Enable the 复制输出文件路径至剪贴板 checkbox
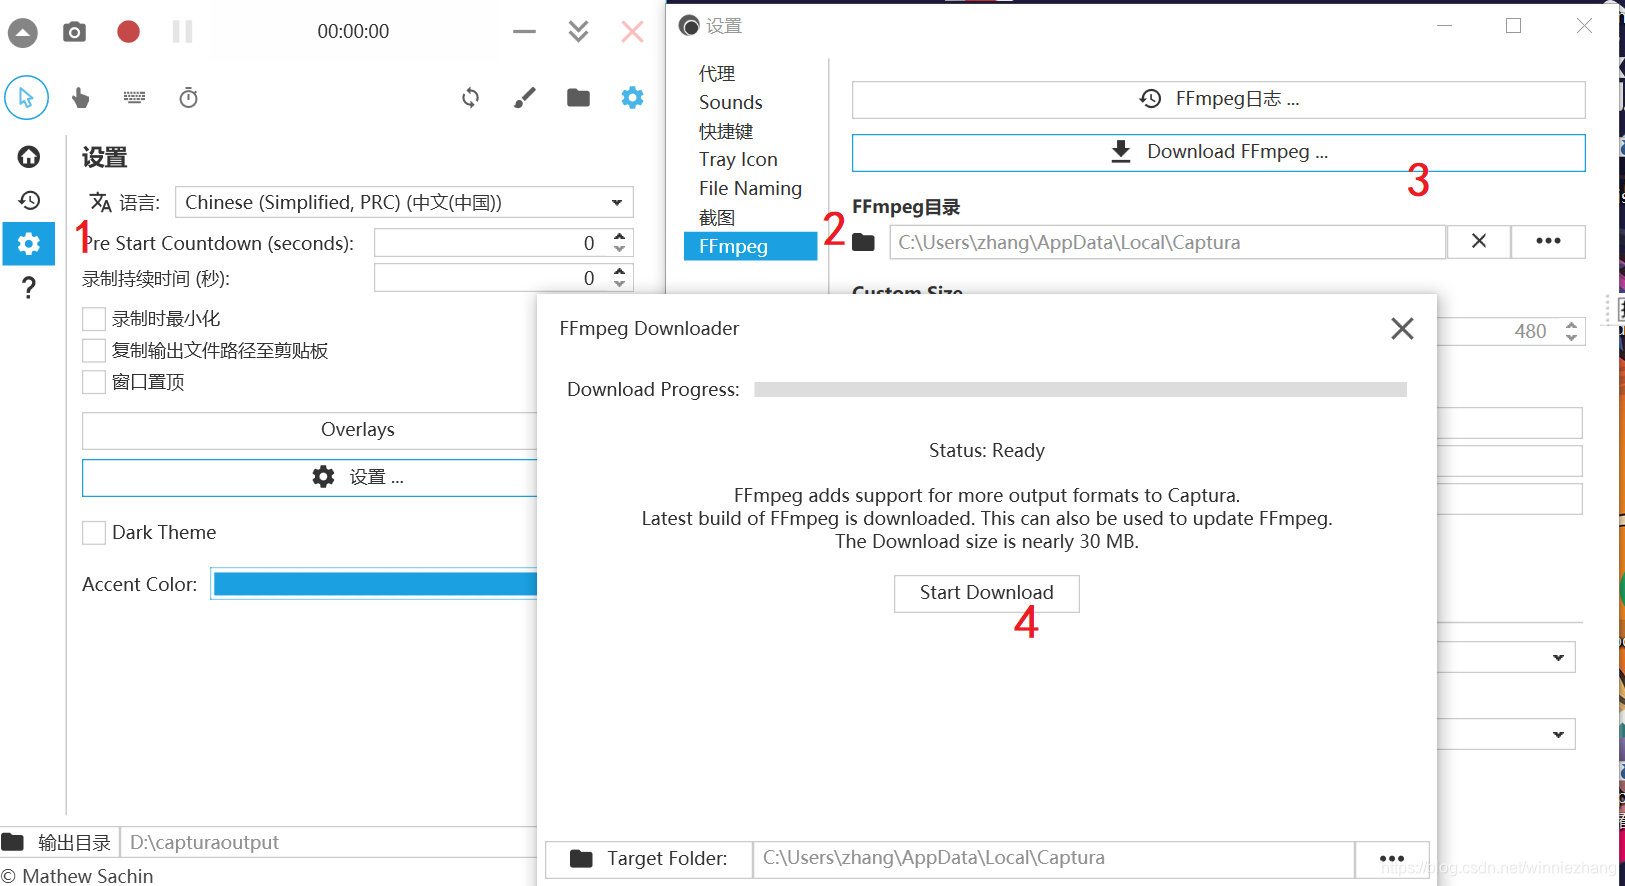Screen dimensions: 1625x886 click(94, 351)
